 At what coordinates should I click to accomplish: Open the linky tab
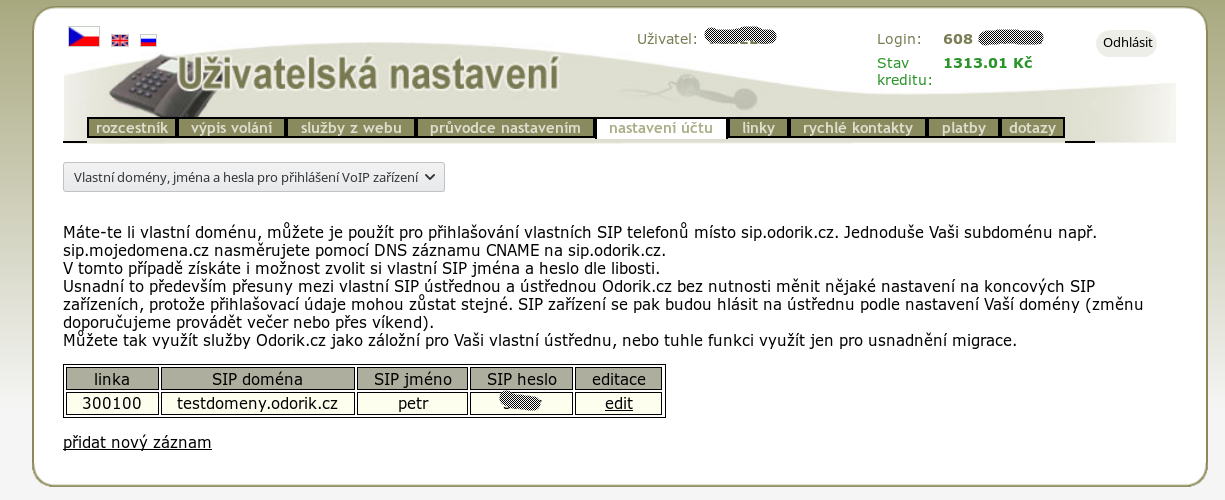(759, 128)
